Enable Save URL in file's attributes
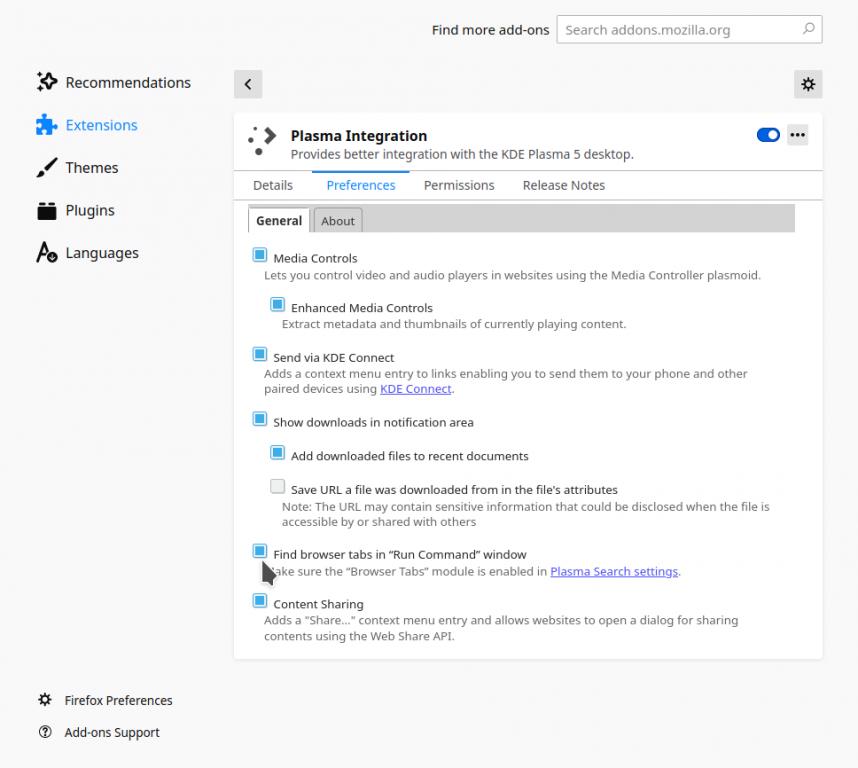Viewport: 858px width, 768px height. [278, 487]
